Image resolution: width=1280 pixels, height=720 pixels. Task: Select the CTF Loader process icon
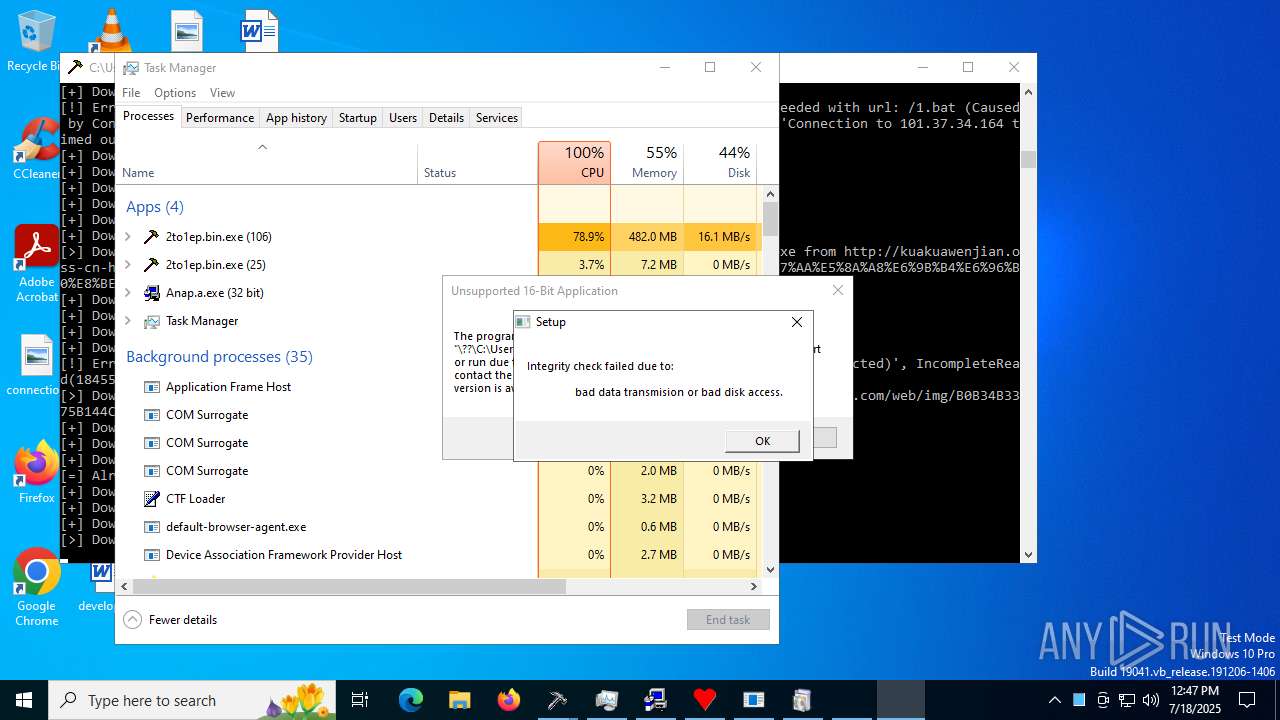(x=152, y=499)
